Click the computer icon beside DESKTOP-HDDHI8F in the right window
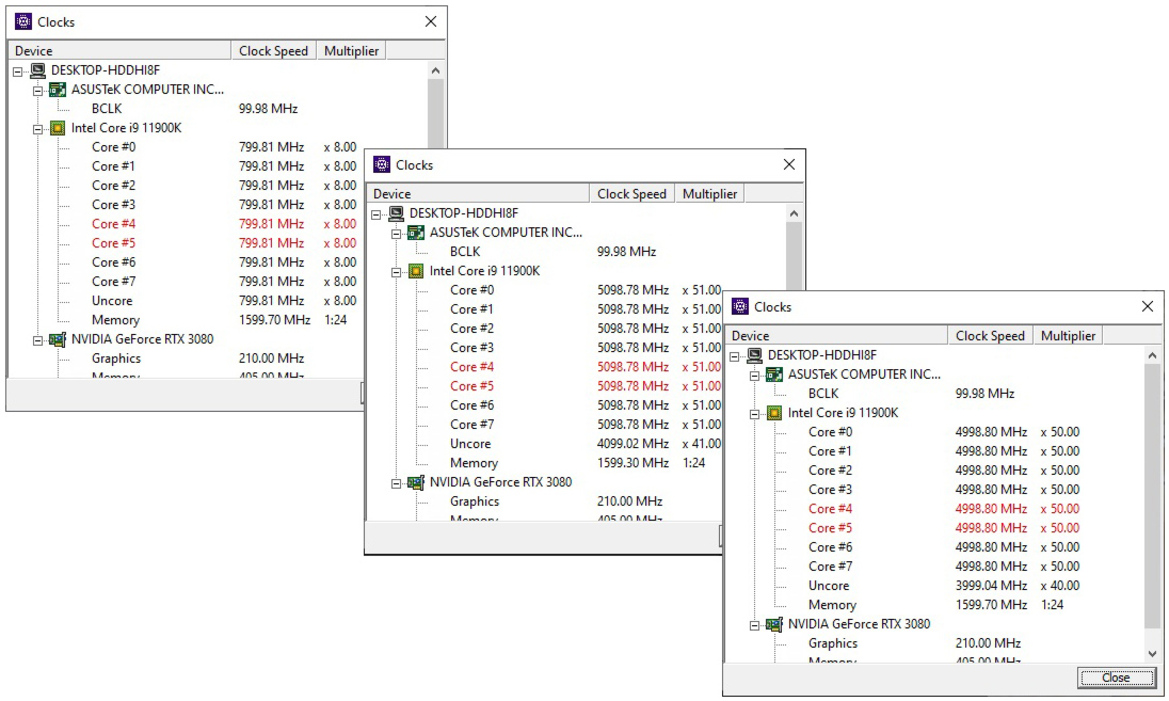The height and width of the screenshot is (701, 1169). [754, 355]
